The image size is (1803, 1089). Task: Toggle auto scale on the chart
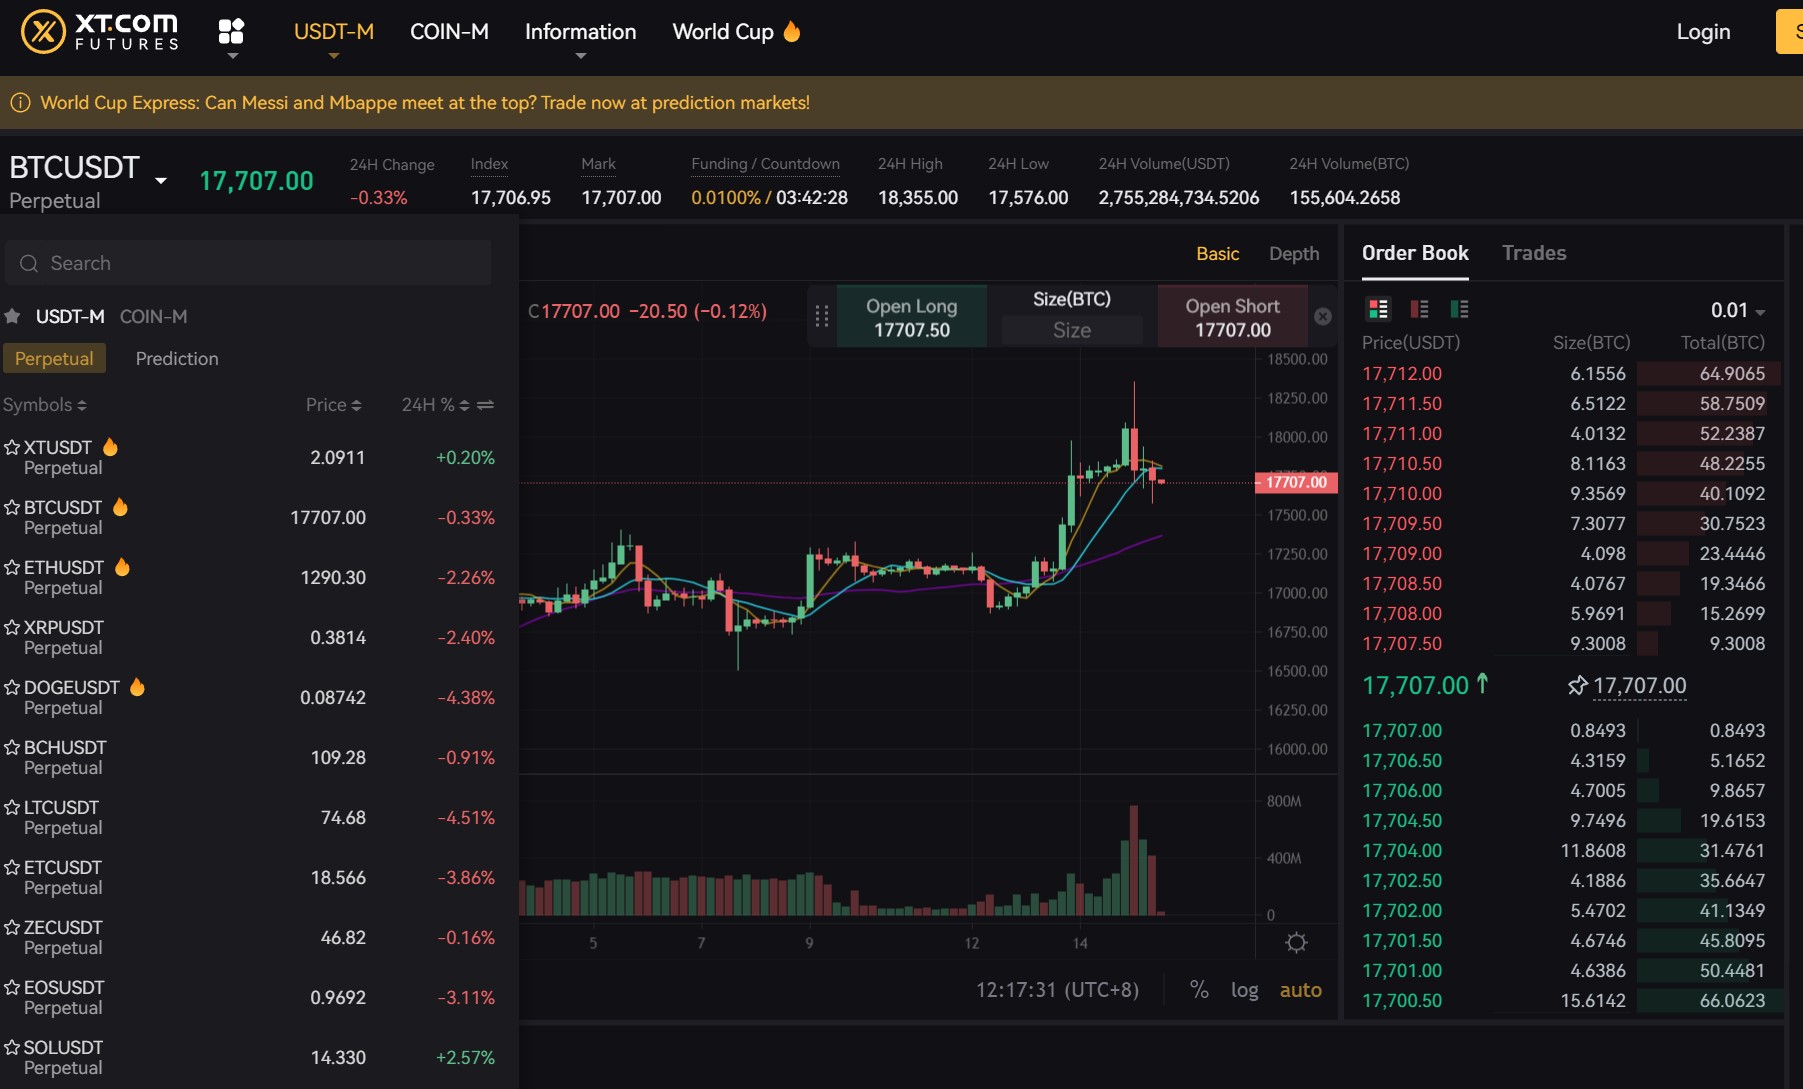click(x=1300, y=990)
